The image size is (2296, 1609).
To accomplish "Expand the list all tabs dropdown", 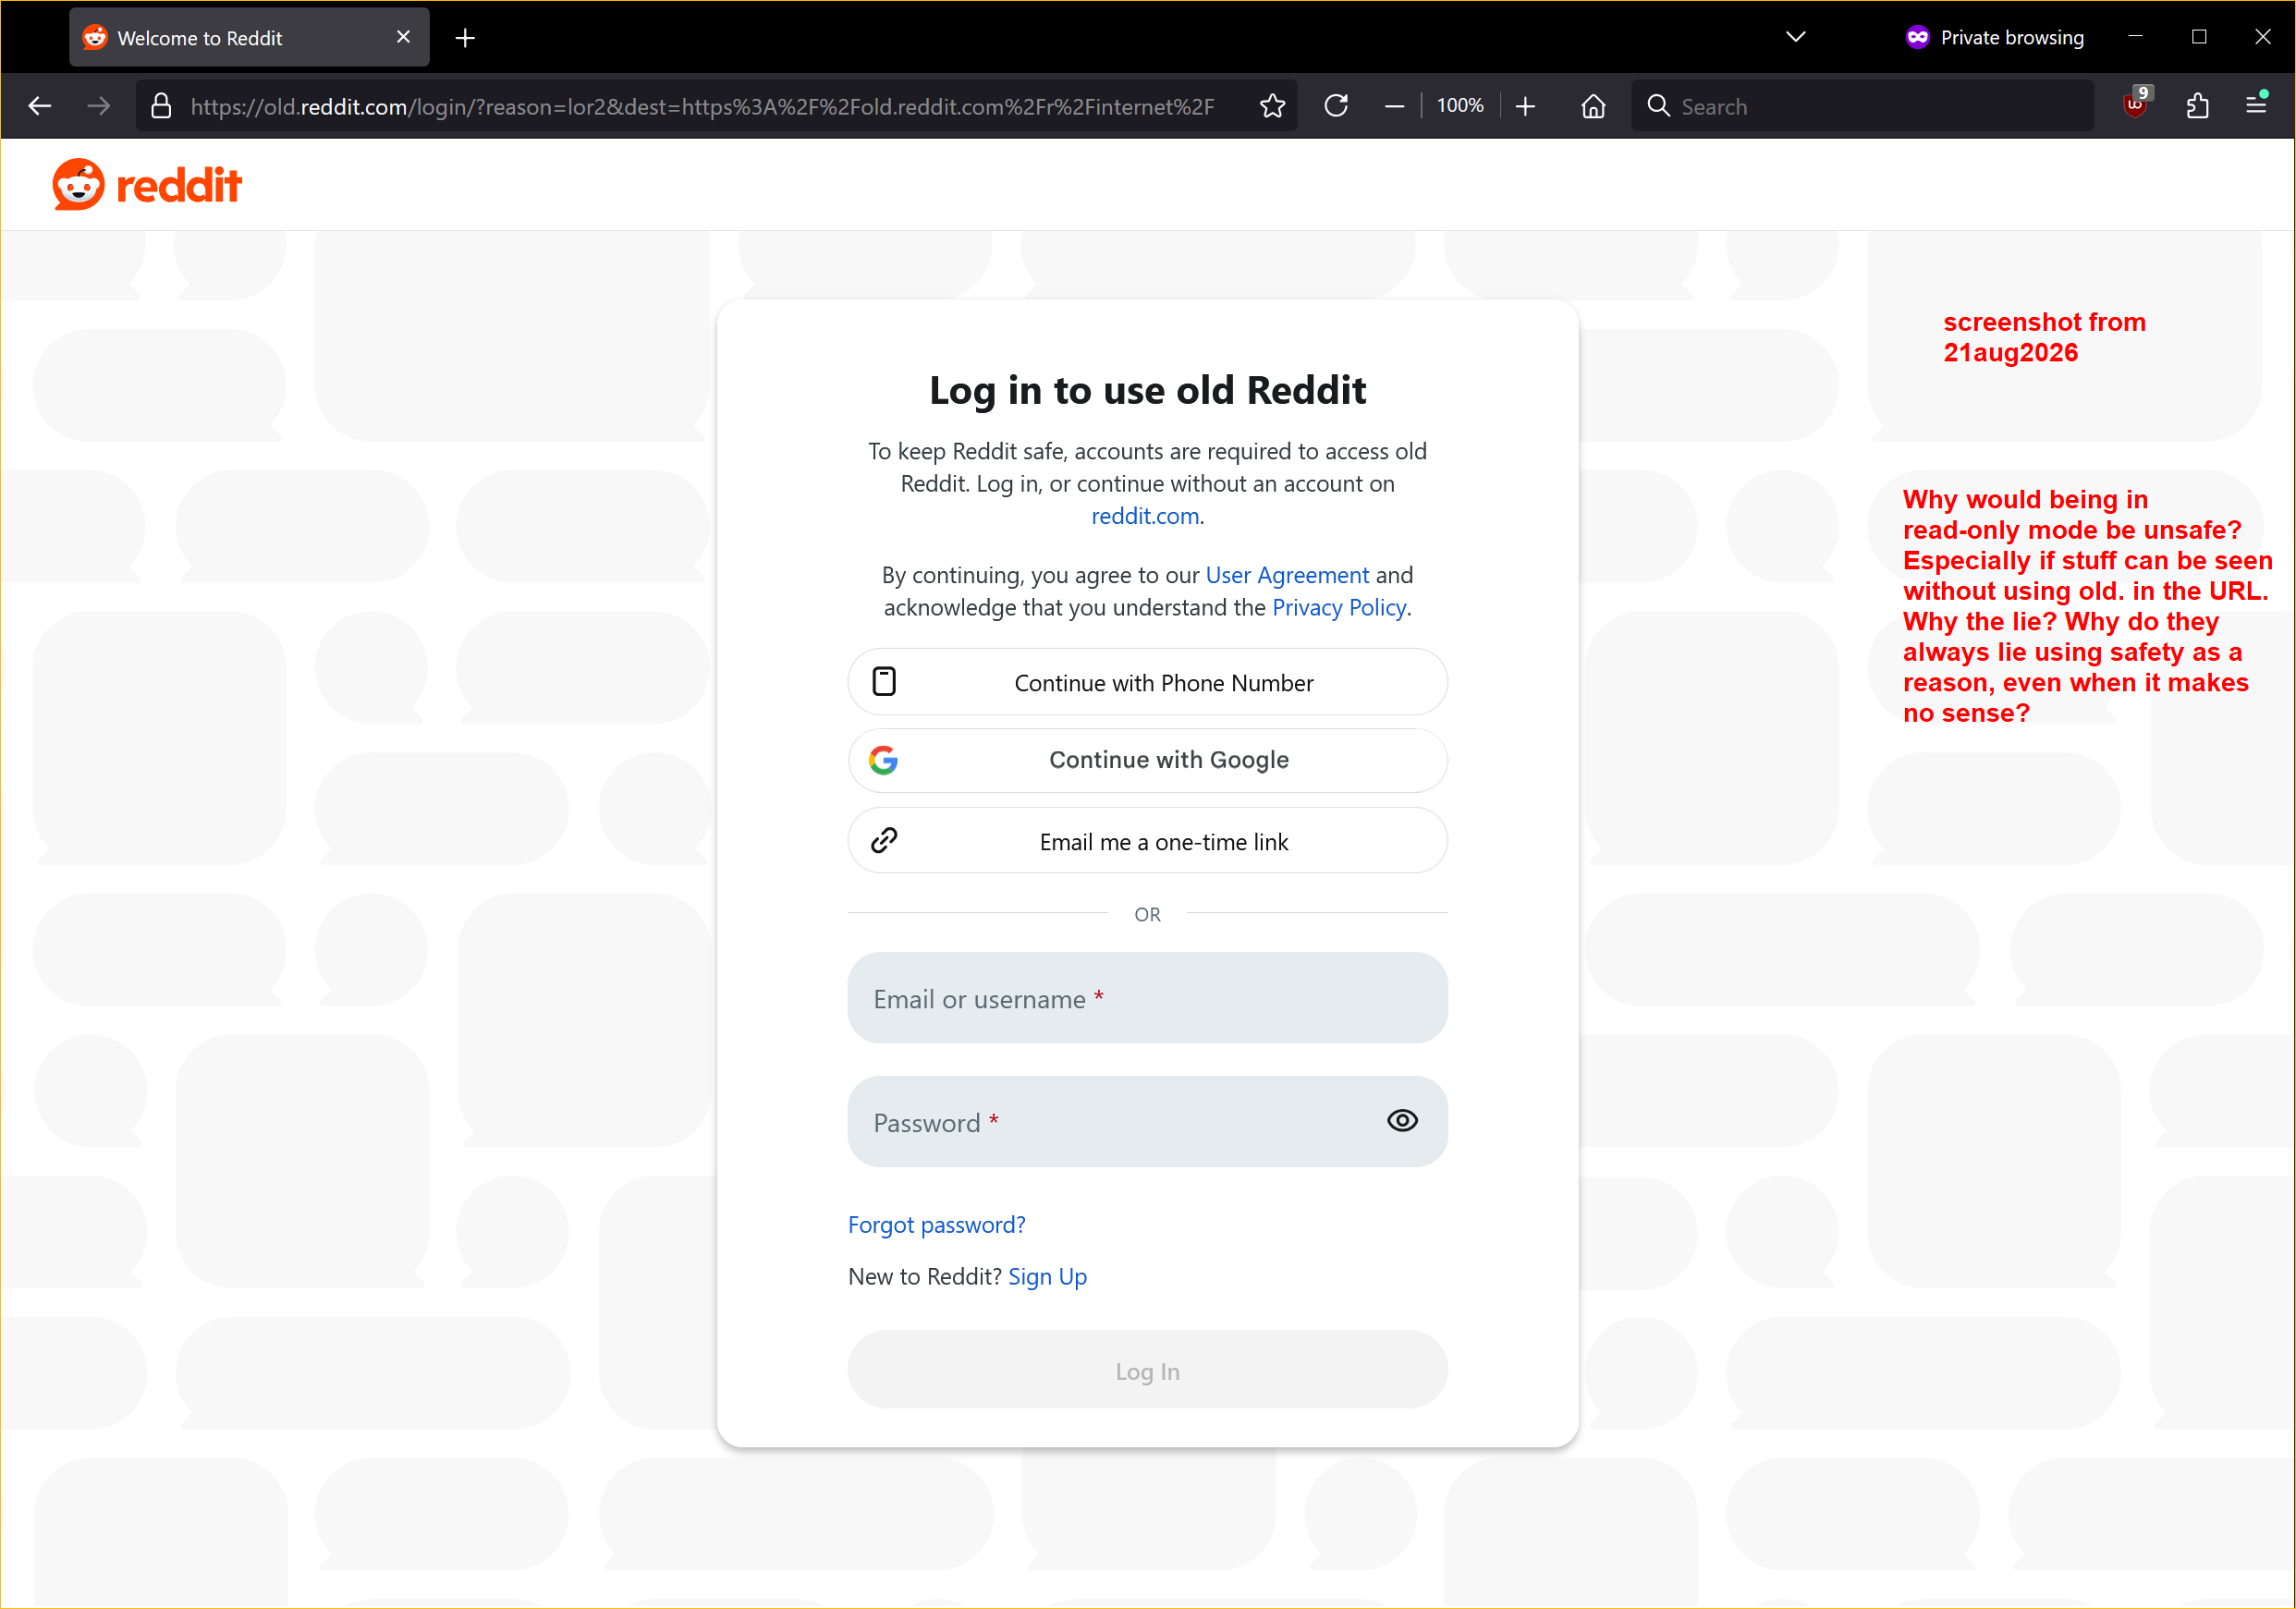I will point(1796,37).
